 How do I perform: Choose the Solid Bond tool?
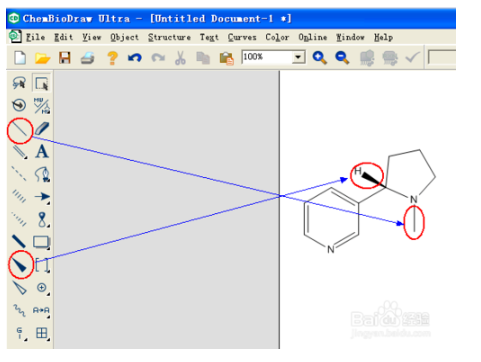click(x=19, y=129)
